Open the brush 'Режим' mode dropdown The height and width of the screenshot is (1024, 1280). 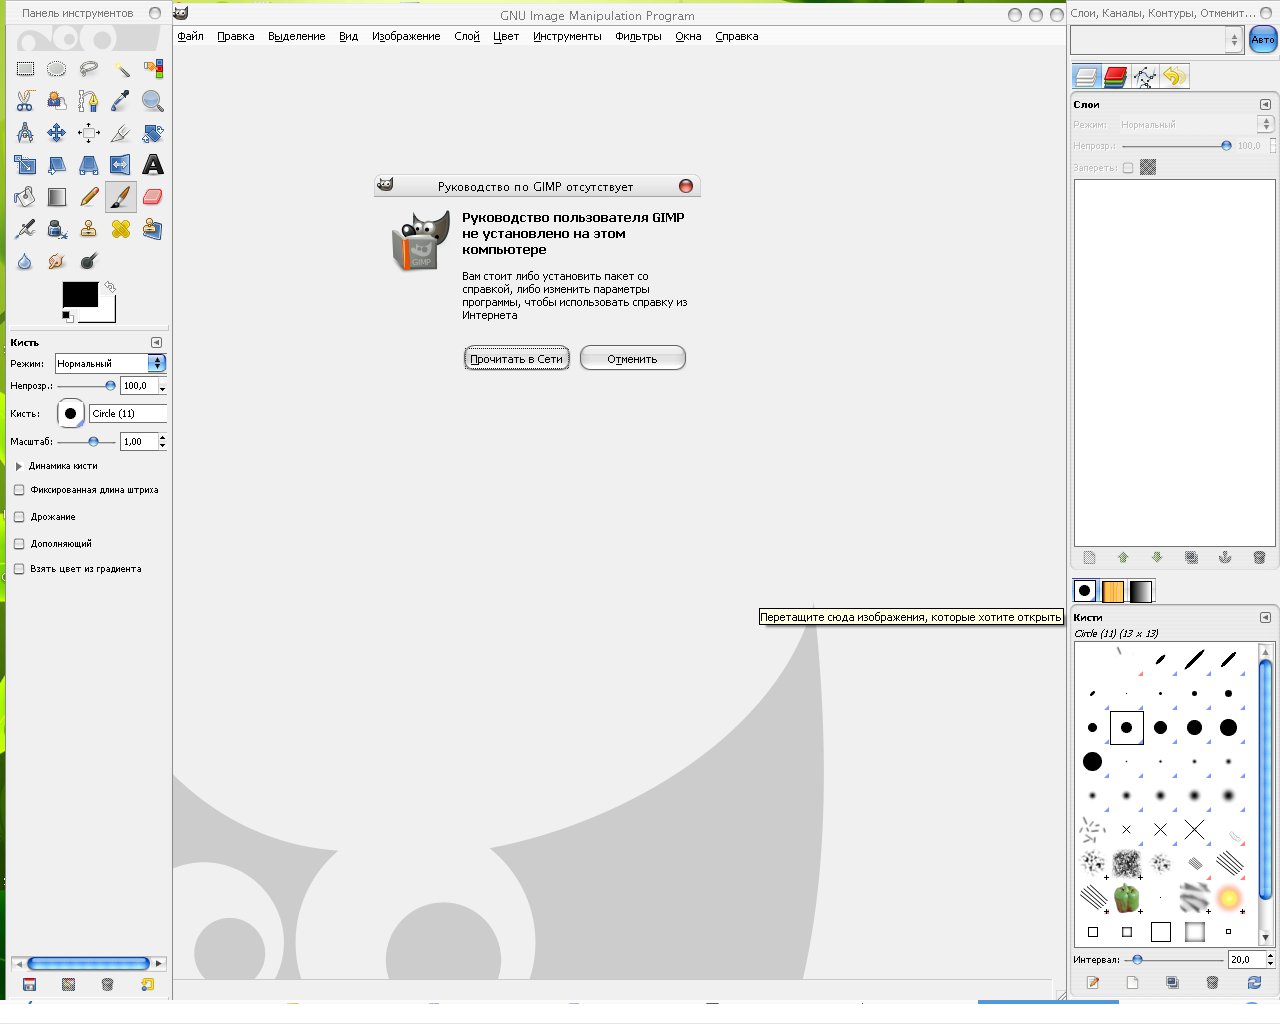point(110,363)
